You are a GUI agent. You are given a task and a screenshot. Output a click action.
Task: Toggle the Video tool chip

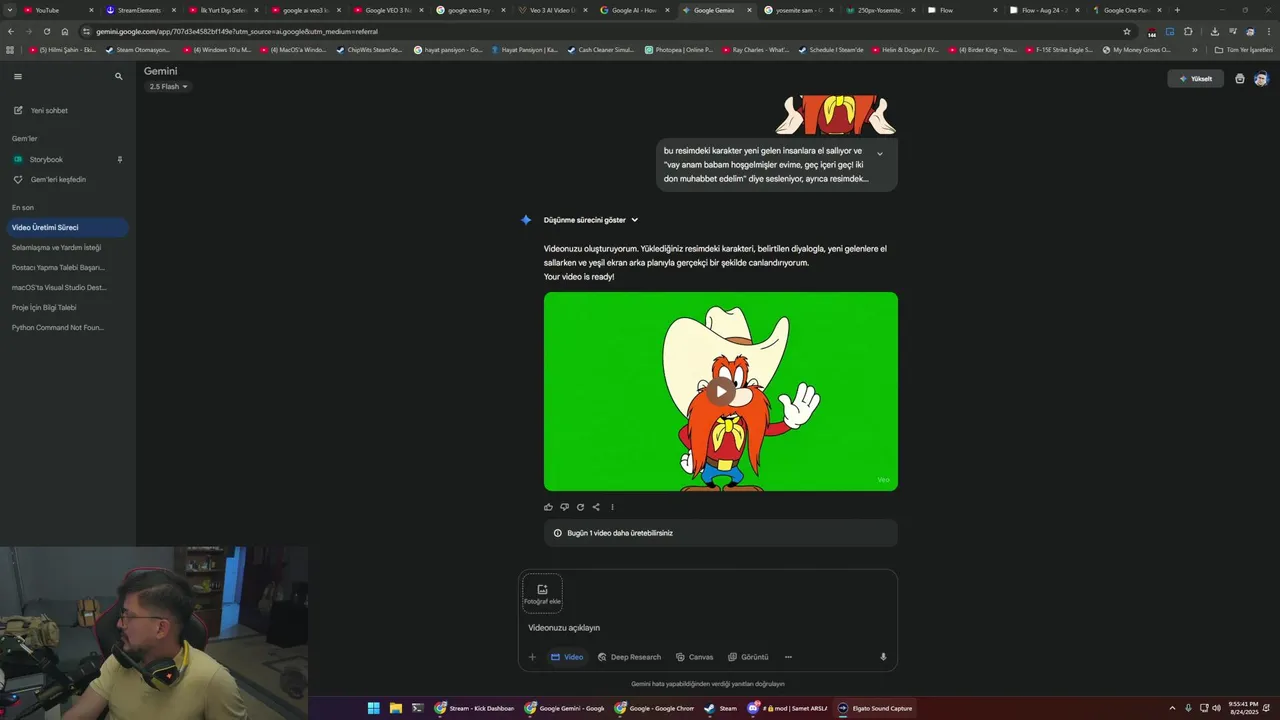tap(567, 657)
